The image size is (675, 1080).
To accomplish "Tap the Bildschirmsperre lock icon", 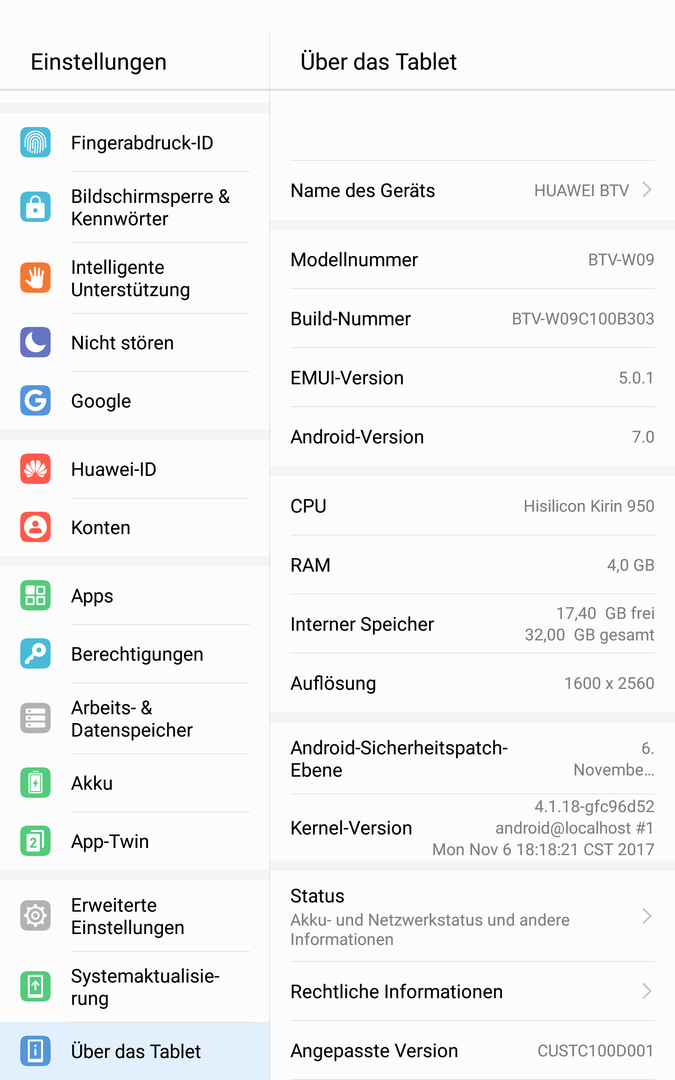I will pyautogui.click(x=35, y=207).
